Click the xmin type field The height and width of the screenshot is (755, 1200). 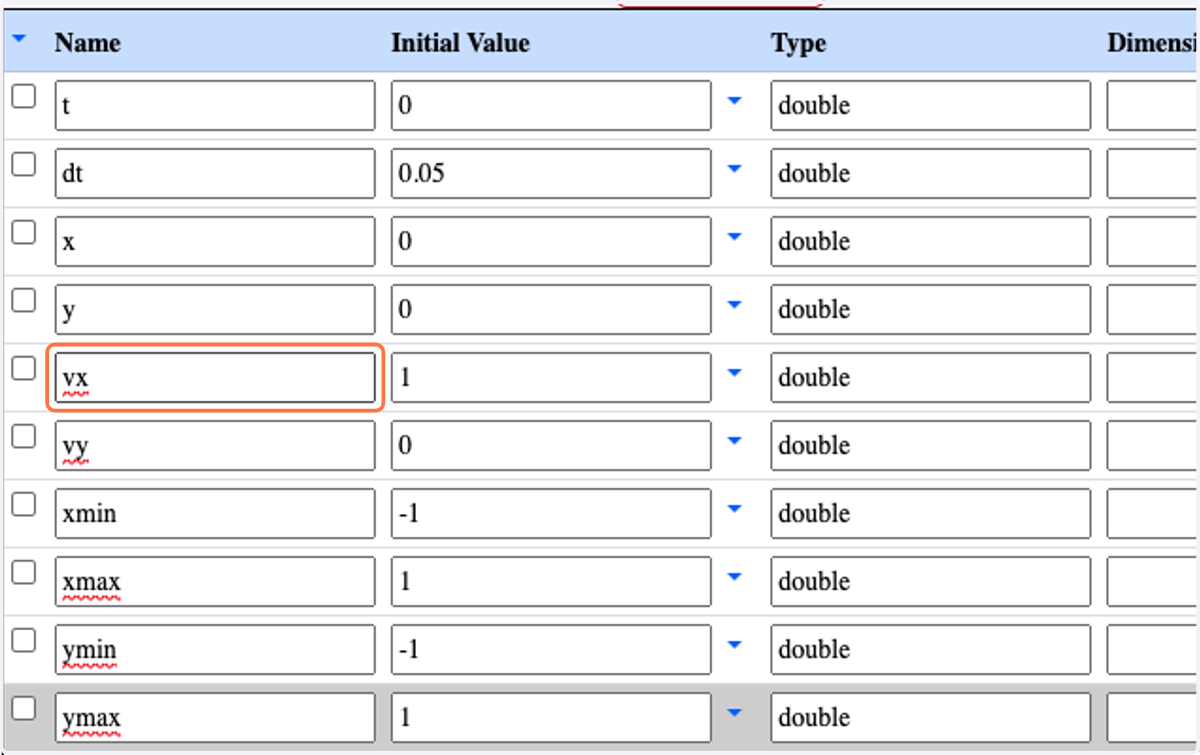[931, 514]
